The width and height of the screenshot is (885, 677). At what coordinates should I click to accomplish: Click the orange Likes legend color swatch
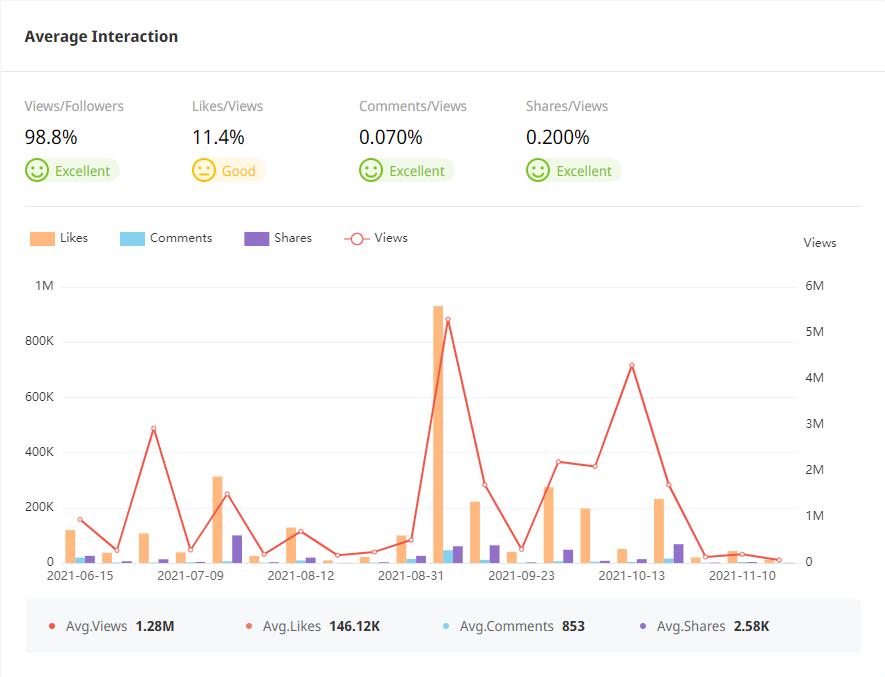[x=42, y=239]
